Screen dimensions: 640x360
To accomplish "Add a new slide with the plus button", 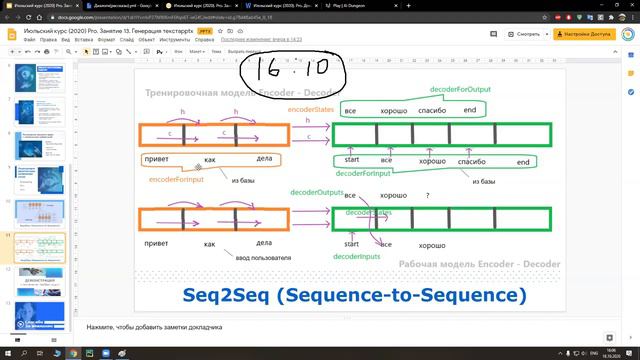I will [12, 52].
